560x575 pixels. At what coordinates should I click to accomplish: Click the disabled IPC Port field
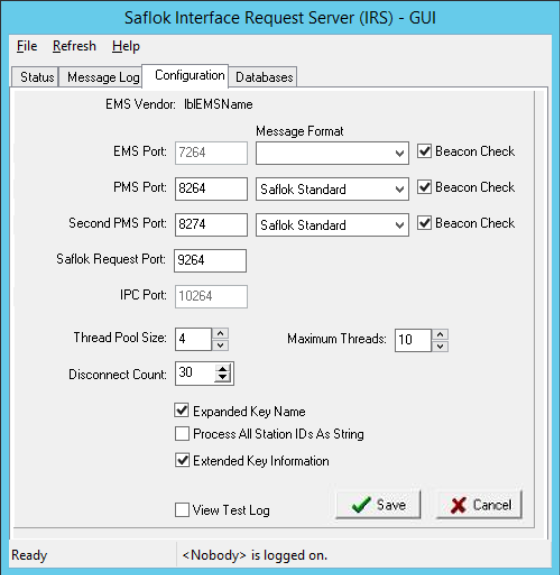[x=211, y=296]
